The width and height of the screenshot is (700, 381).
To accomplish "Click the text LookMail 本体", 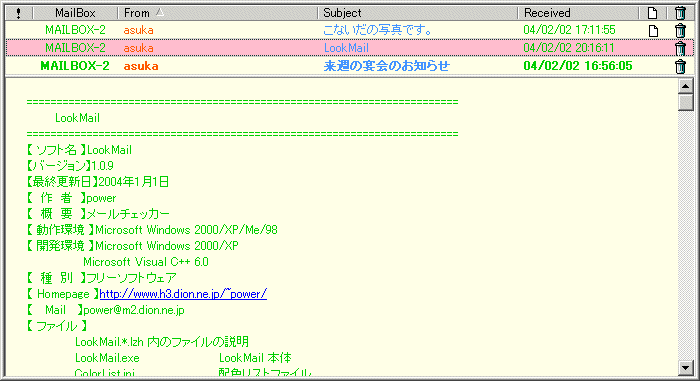I will tap(255, 358).
